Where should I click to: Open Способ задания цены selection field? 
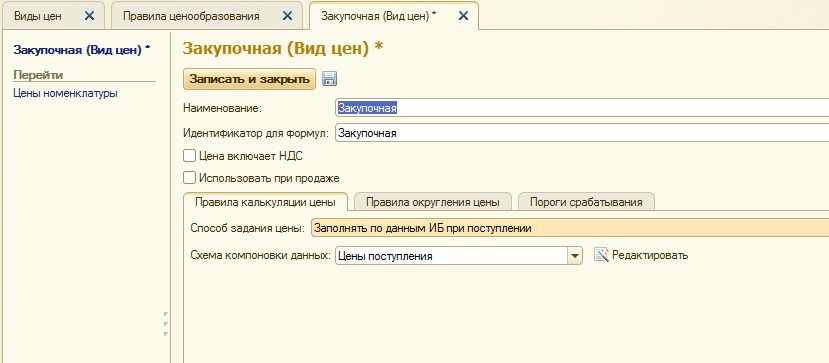click(570, 228)
